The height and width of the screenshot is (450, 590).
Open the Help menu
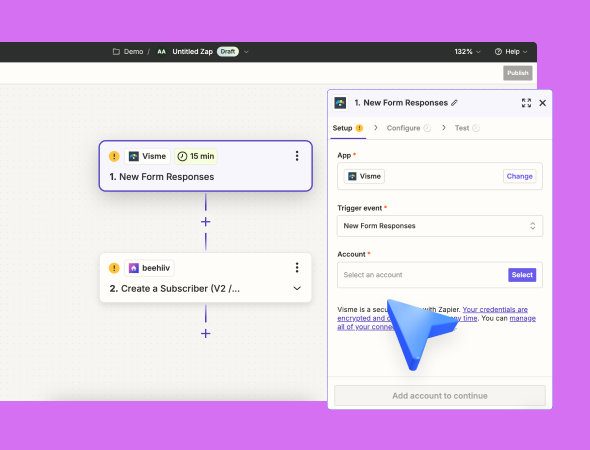coord(511,52)
